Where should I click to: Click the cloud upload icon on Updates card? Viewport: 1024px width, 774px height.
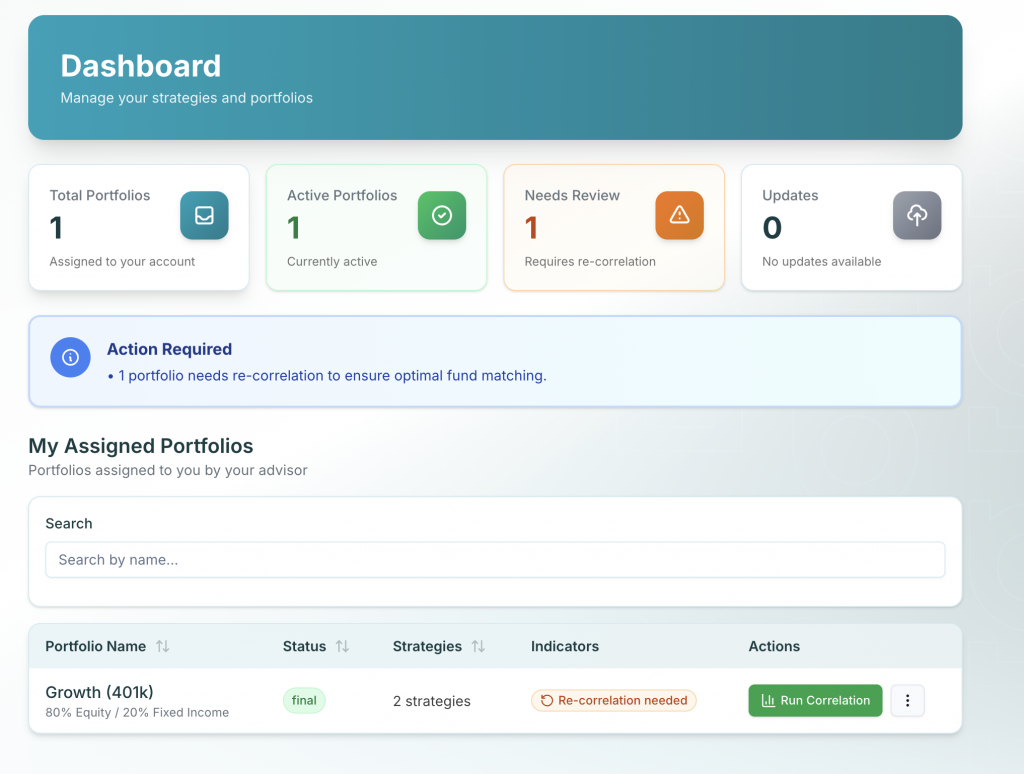(x=916, y=216)
